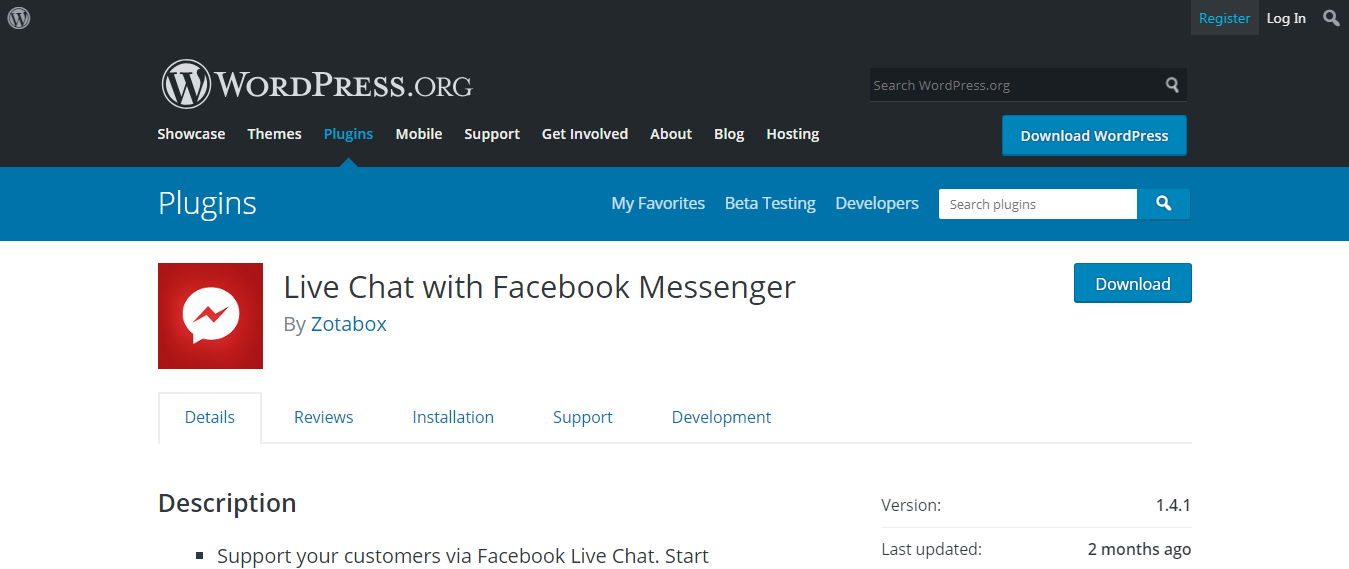Open the Get Involved menu item
Screen dimensions: 1349x569
pos(585,134)
